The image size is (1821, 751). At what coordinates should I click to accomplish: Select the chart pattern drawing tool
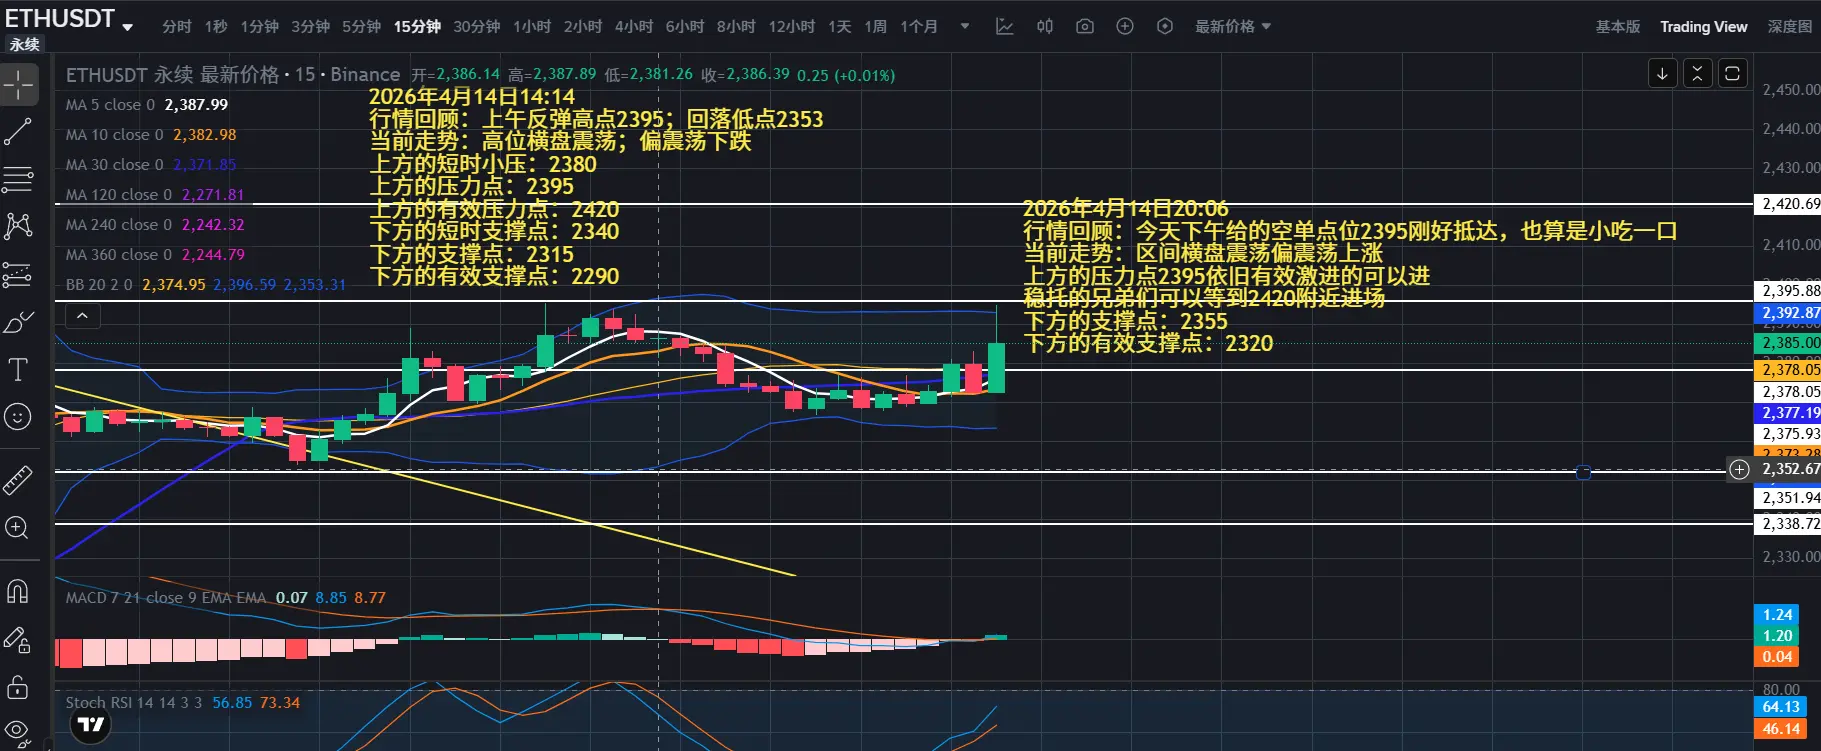[x=18, y=226]
